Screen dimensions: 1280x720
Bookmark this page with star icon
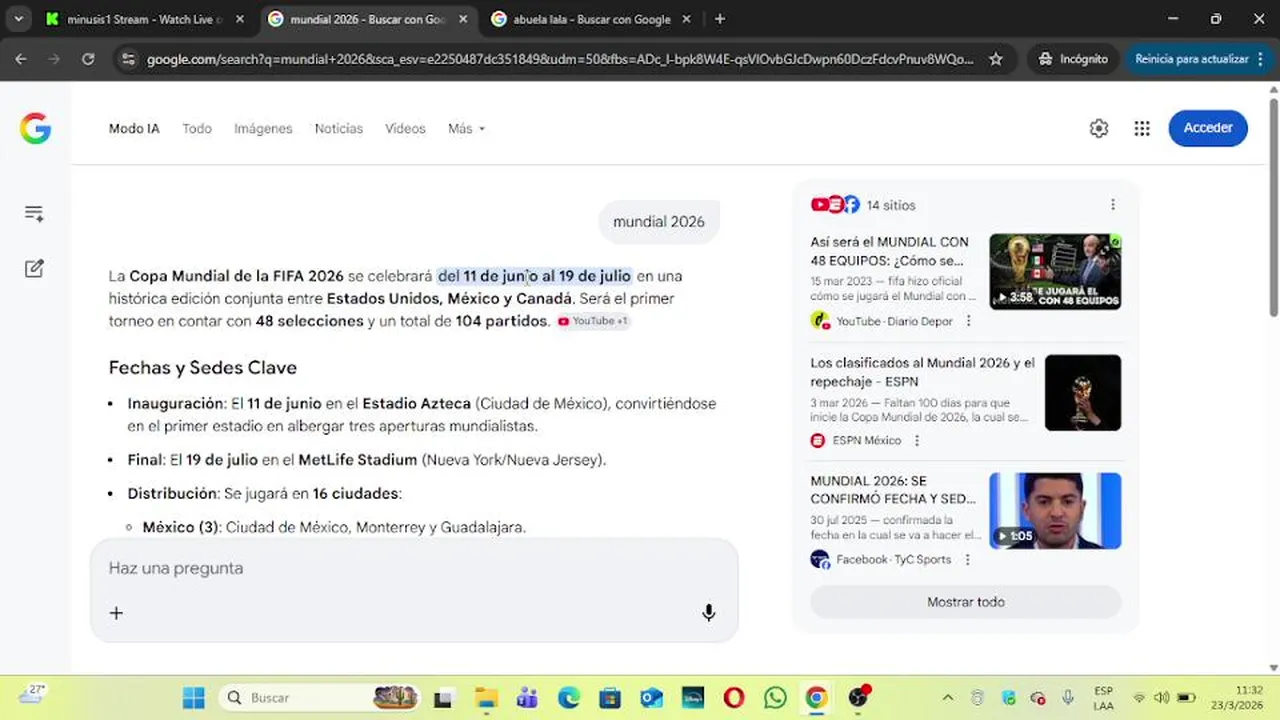pyautogui.click(x=996, y=59)
